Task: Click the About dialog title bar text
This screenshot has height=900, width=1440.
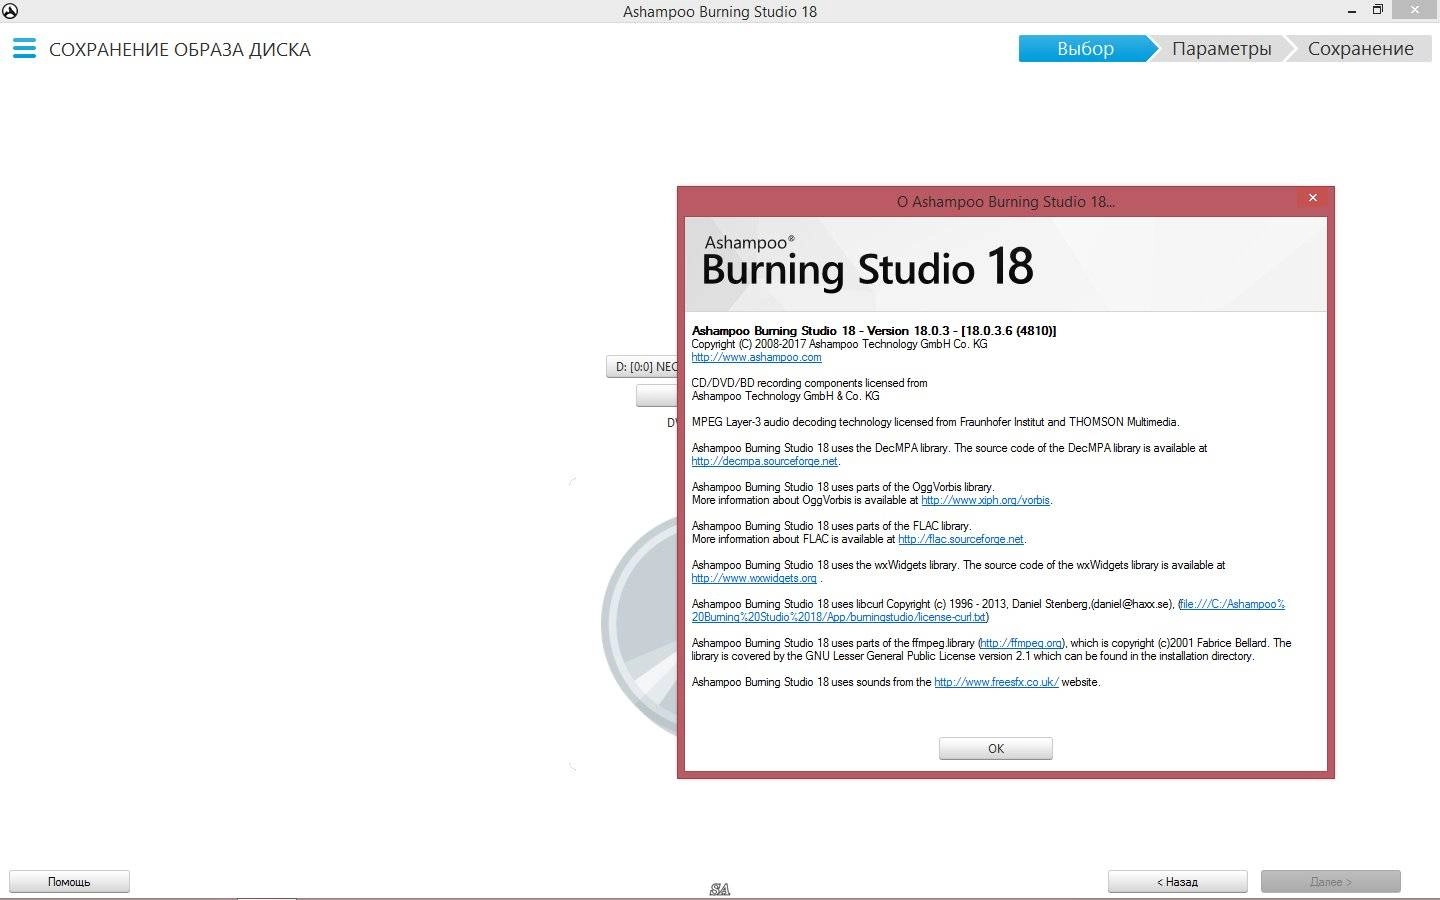Action: 1005,202
